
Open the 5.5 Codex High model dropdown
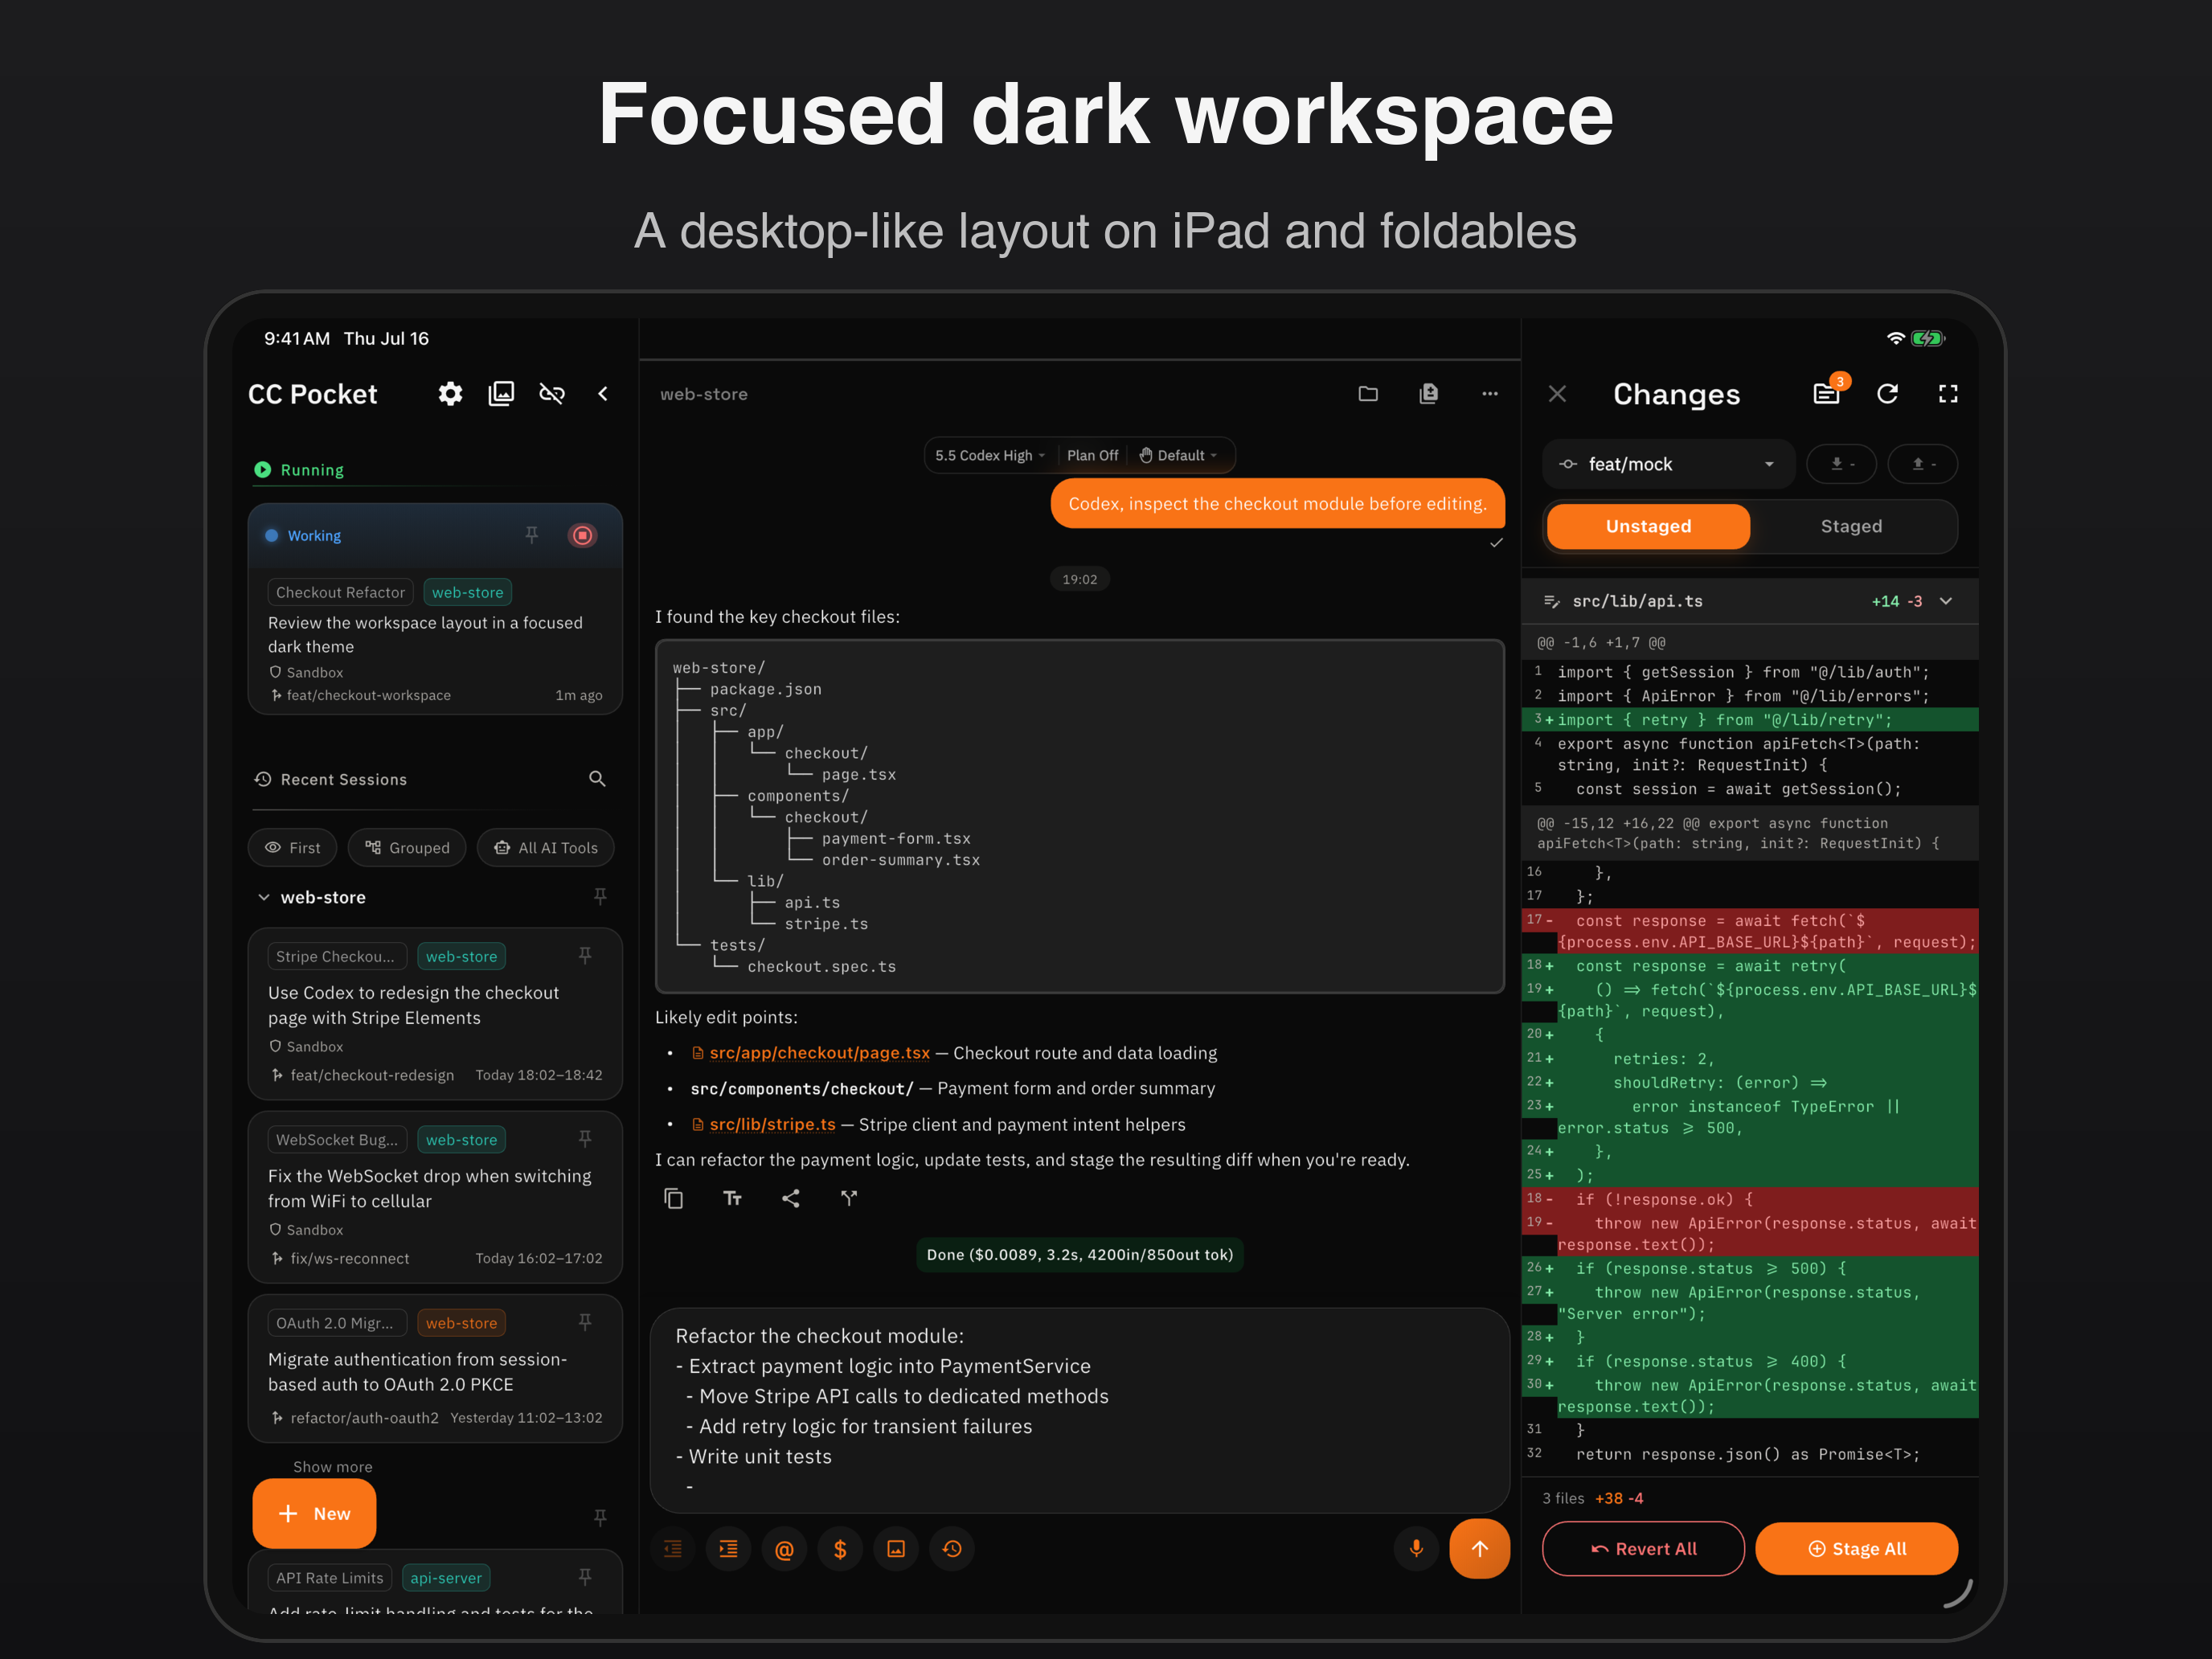990,455
